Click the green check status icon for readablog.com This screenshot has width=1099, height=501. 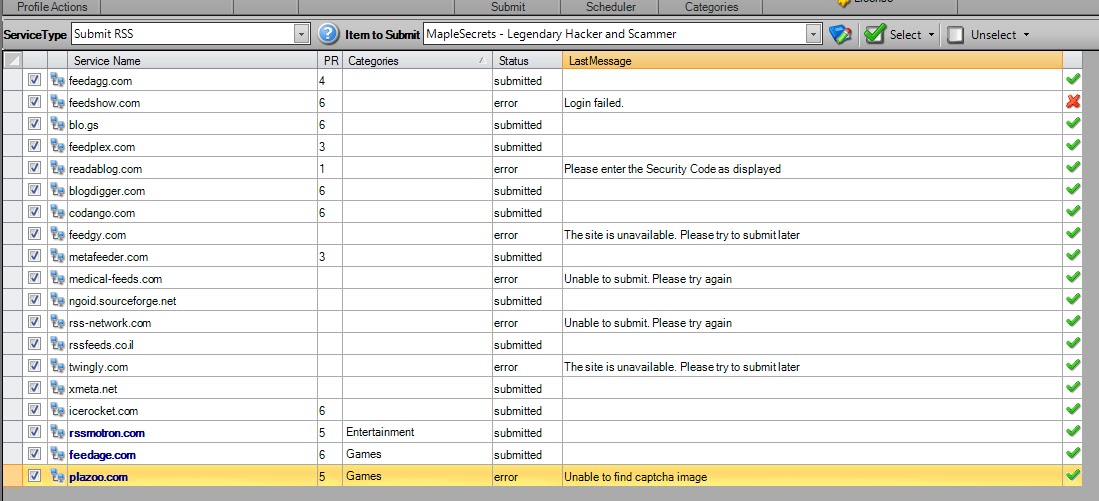[1072, 168]
